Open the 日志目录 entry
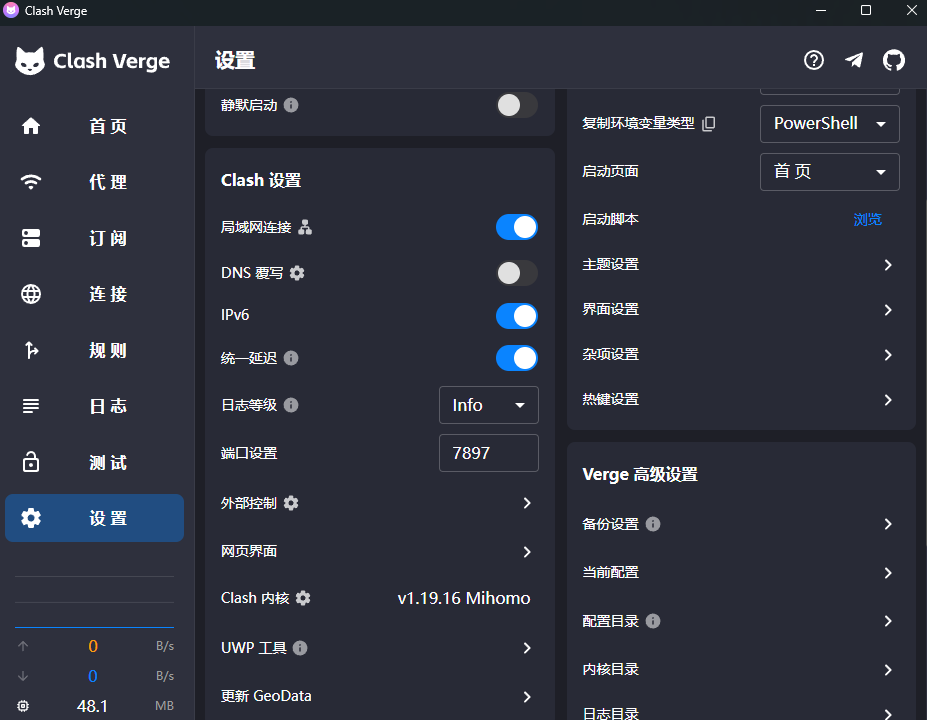 pos(740,711)
